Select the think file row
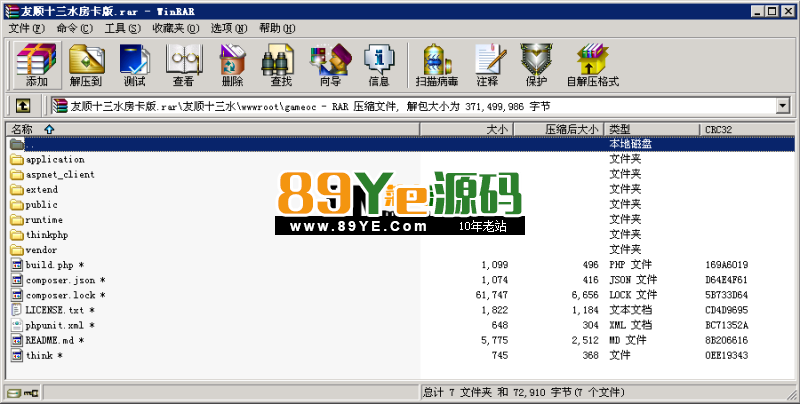Image resolution: width=800 pixels, height=404 pixels. (x=401, y=356)
